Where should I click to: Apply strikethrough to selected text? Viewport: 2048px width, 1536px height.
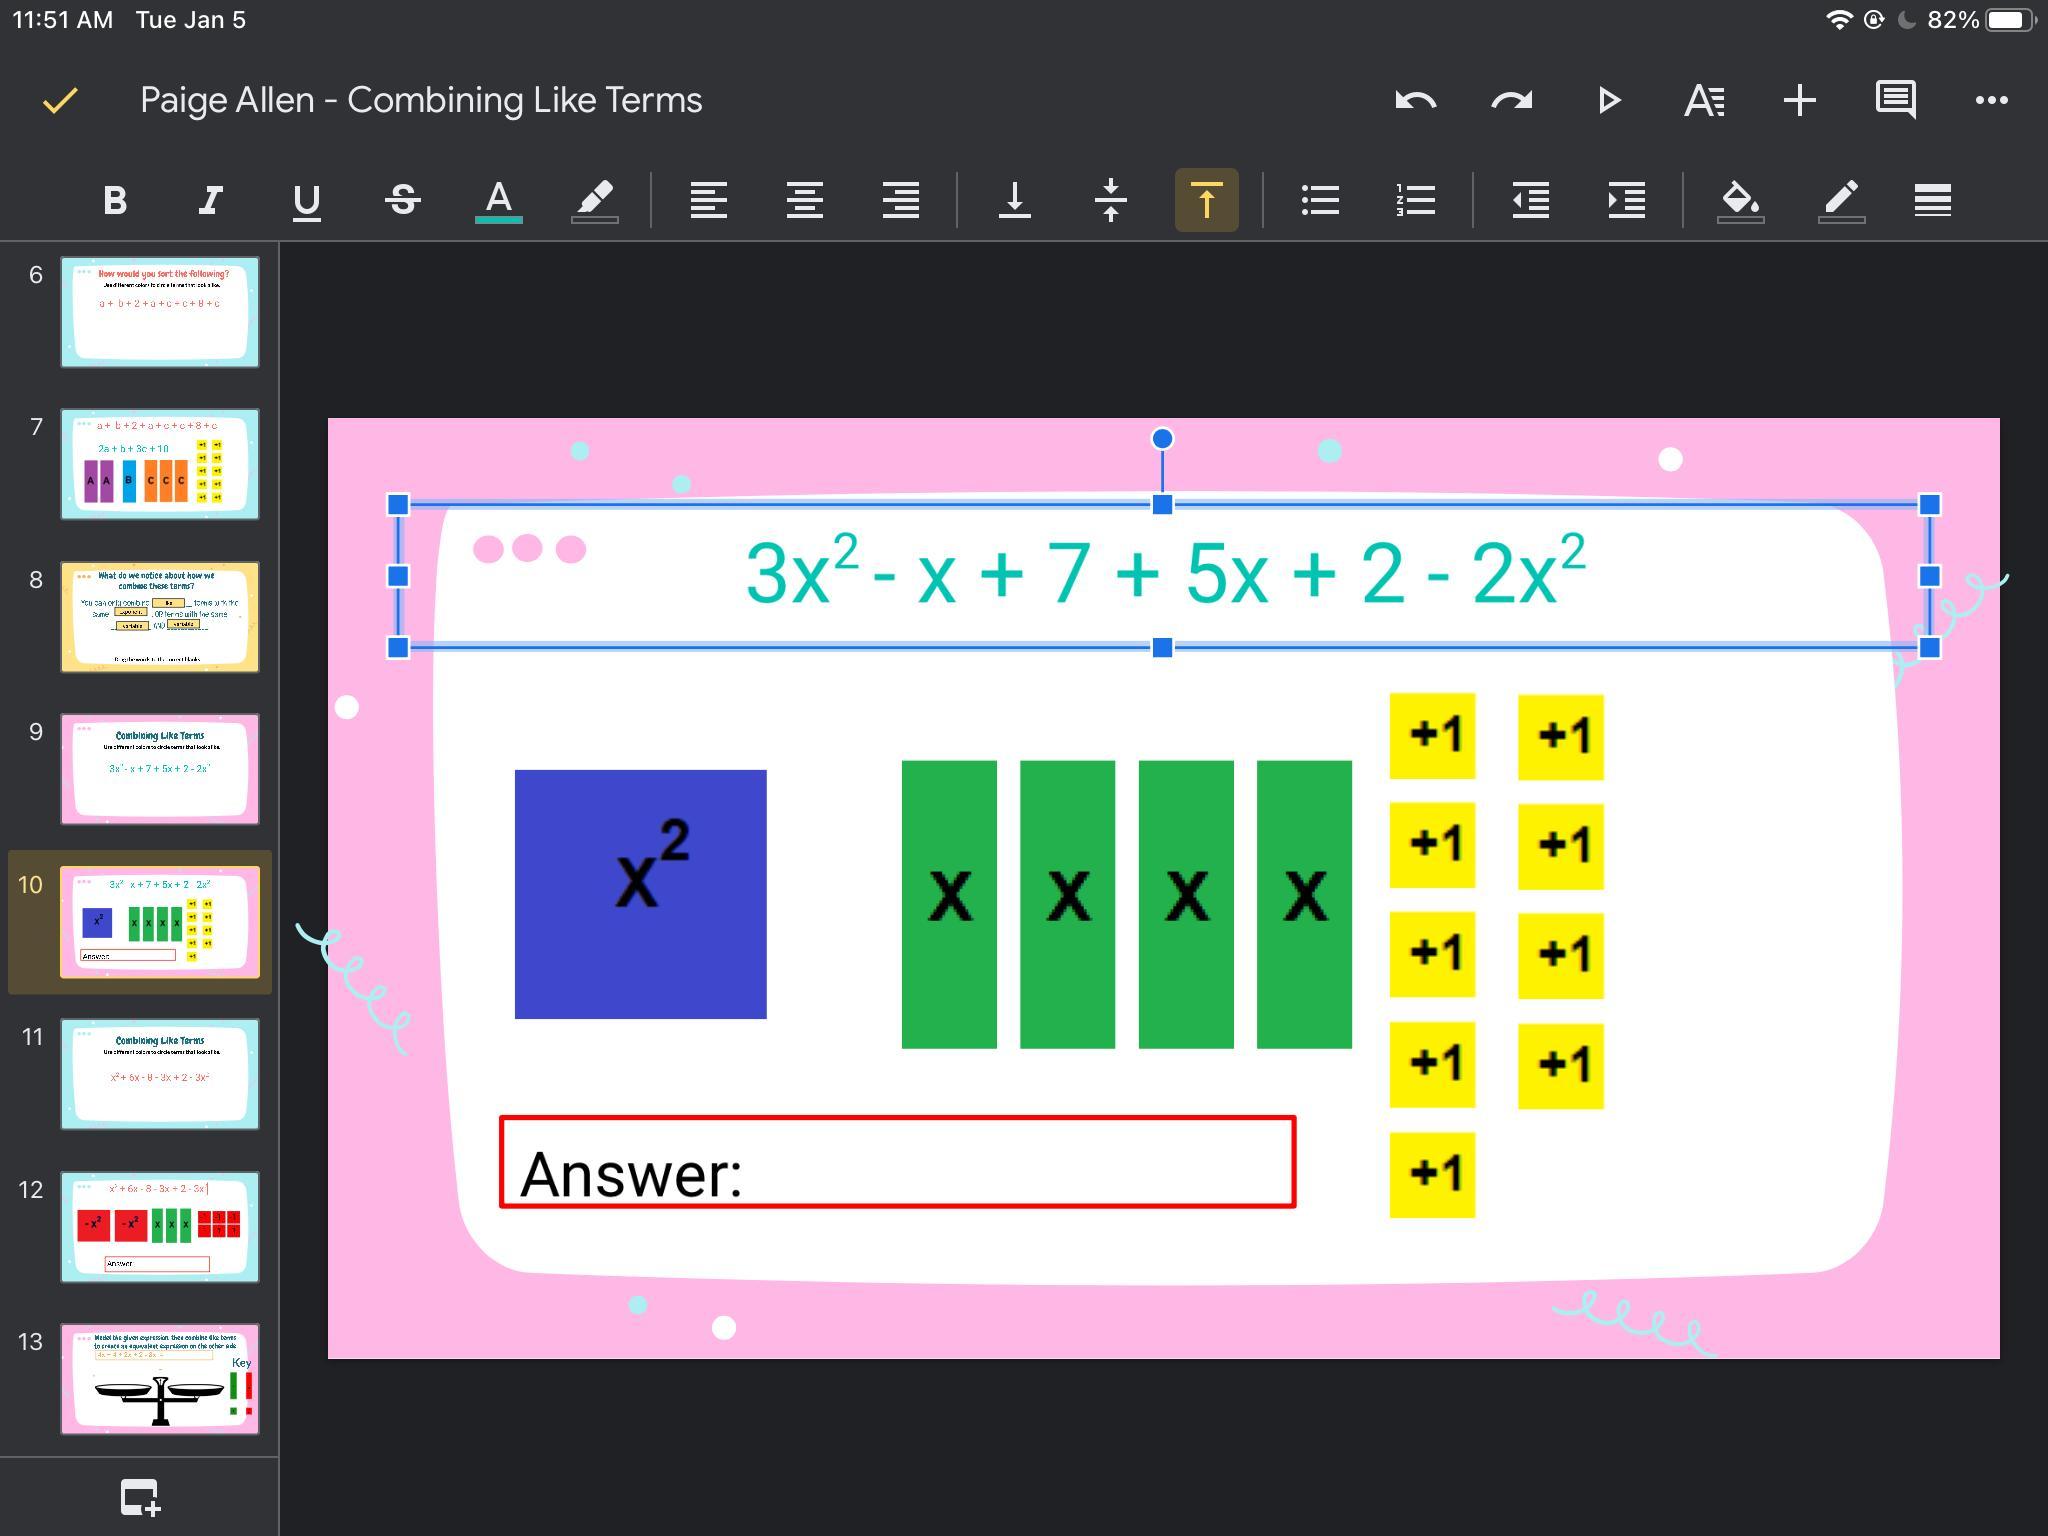(402, 201)
